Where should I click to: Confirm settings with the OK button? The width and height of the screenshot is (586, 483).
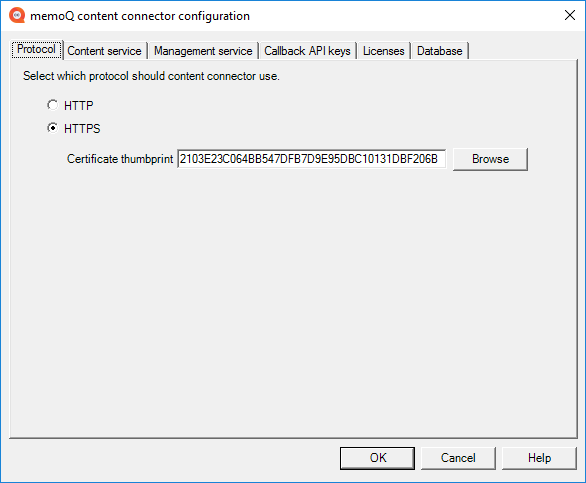377,458
